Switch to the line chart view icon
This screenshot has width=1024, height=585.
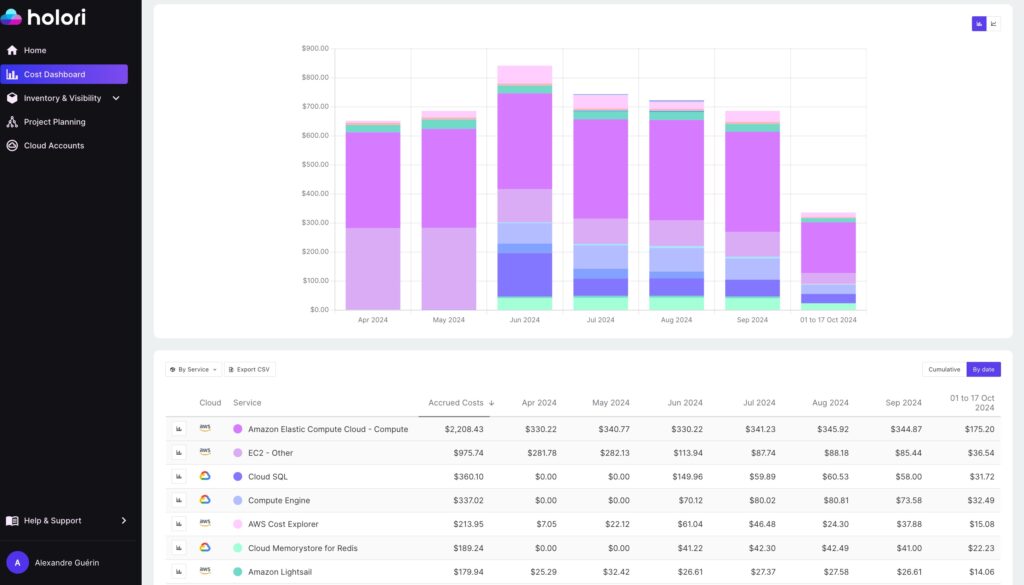tap(993, 22)
